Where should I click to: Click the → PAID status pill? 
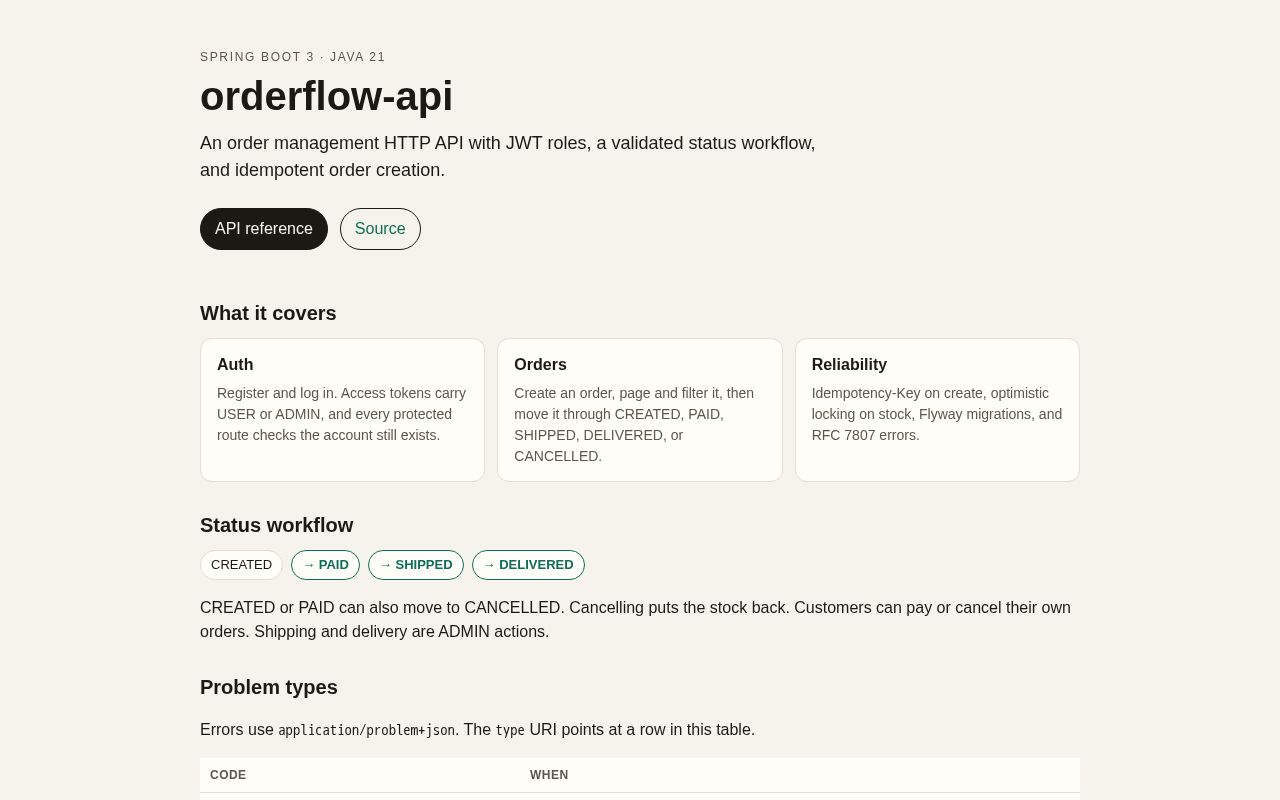coord(325,565)
